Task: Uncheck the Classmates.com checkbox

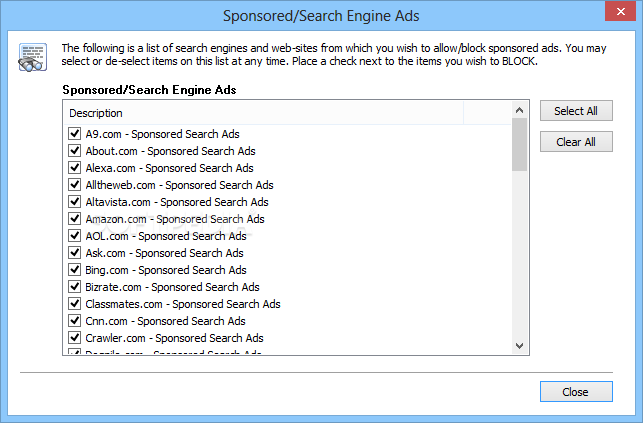Action: pyautogui.click(x=75, y=304)
